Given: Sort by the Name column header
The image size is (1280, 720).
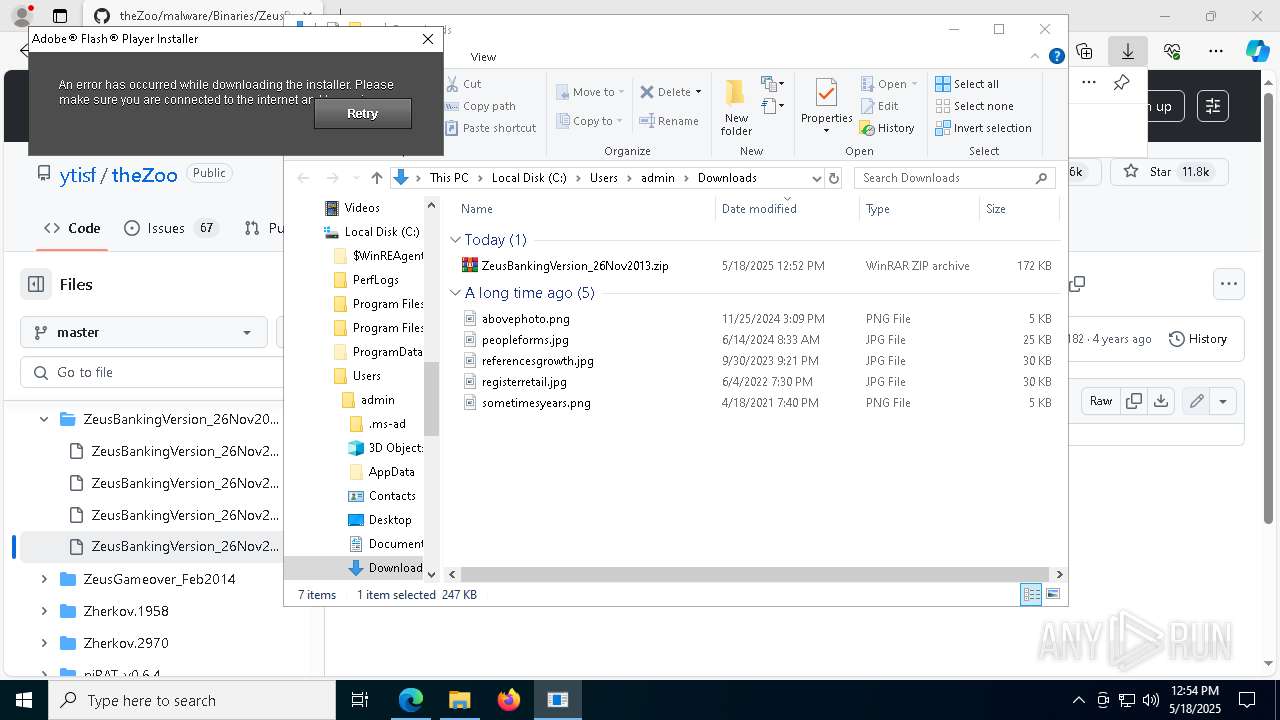Looking at the screenshot, I should coord(585,209).
